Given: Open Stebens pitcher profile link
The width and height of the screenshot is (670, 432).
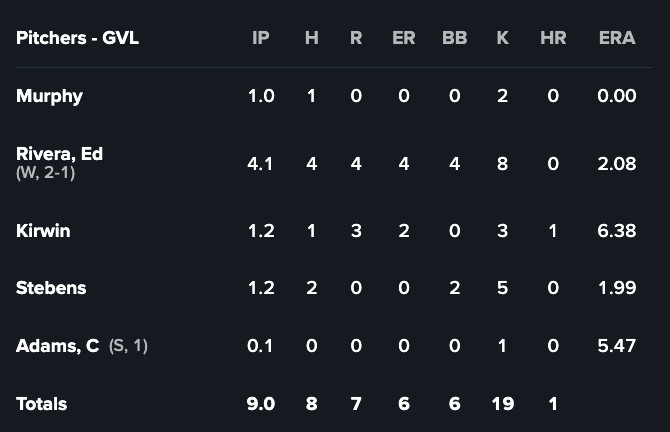Looking at the screenshot, I should coord(51,288).
